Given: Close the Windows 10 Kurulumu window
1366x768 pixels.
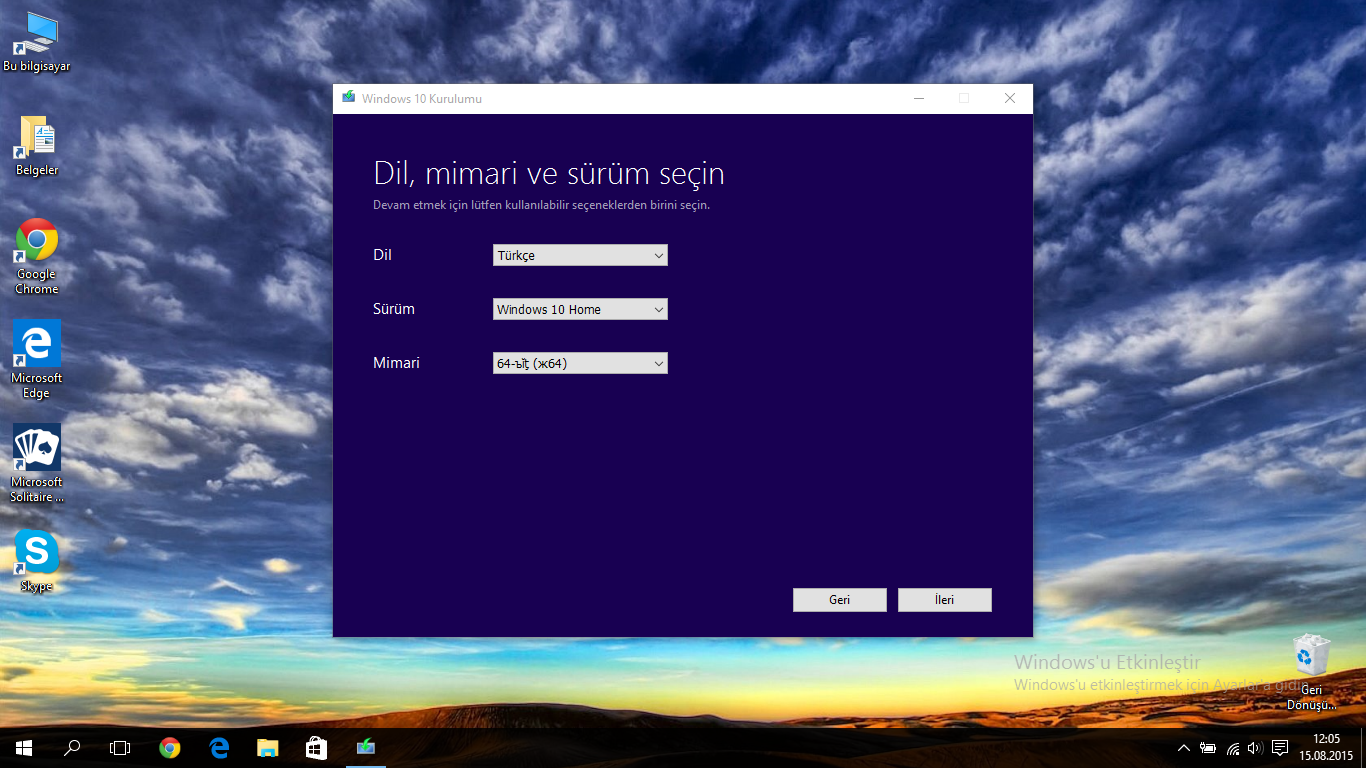Looking at the screenshot, I should (x=1010, y=98).
